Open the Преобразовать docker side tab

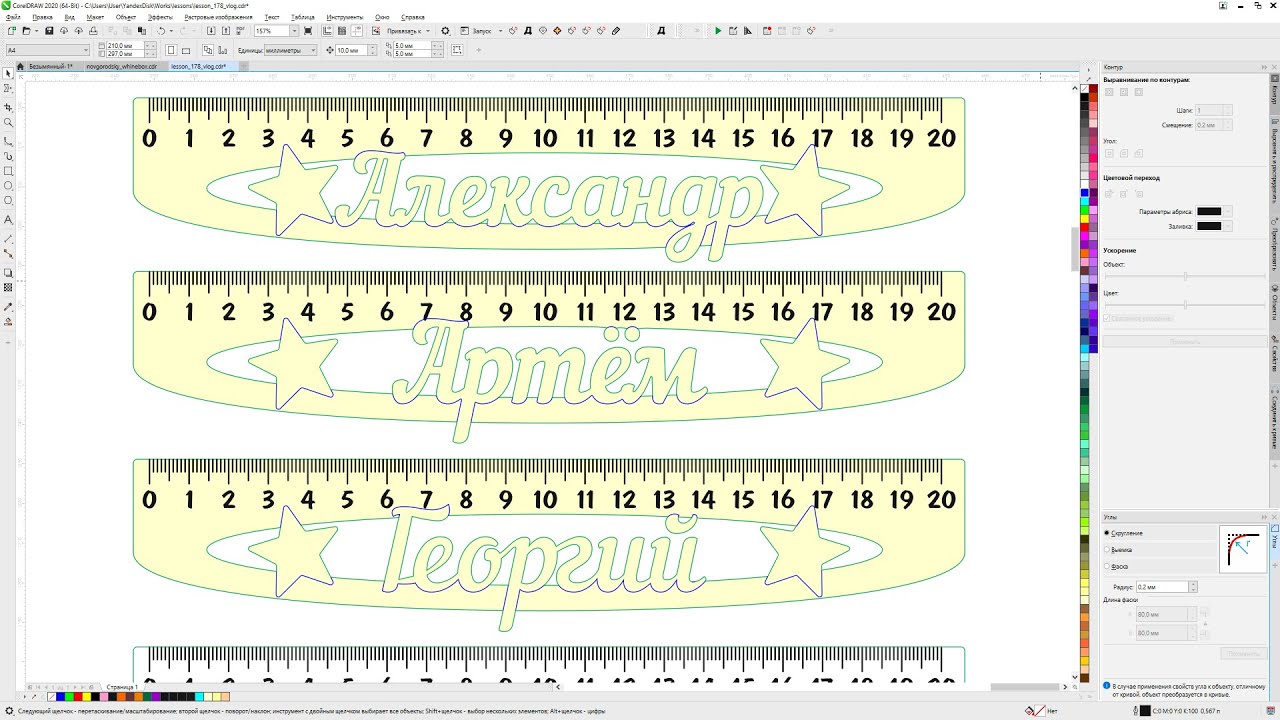point(1274,243)
